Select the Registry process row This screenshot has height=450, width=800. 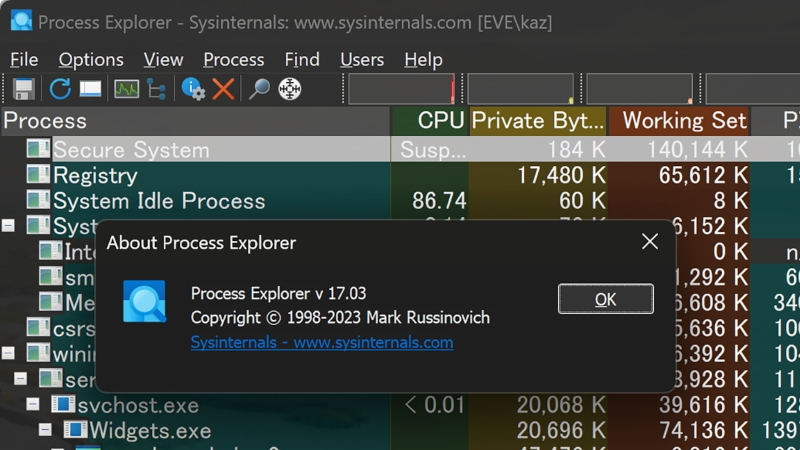click(x=400, y=174)
